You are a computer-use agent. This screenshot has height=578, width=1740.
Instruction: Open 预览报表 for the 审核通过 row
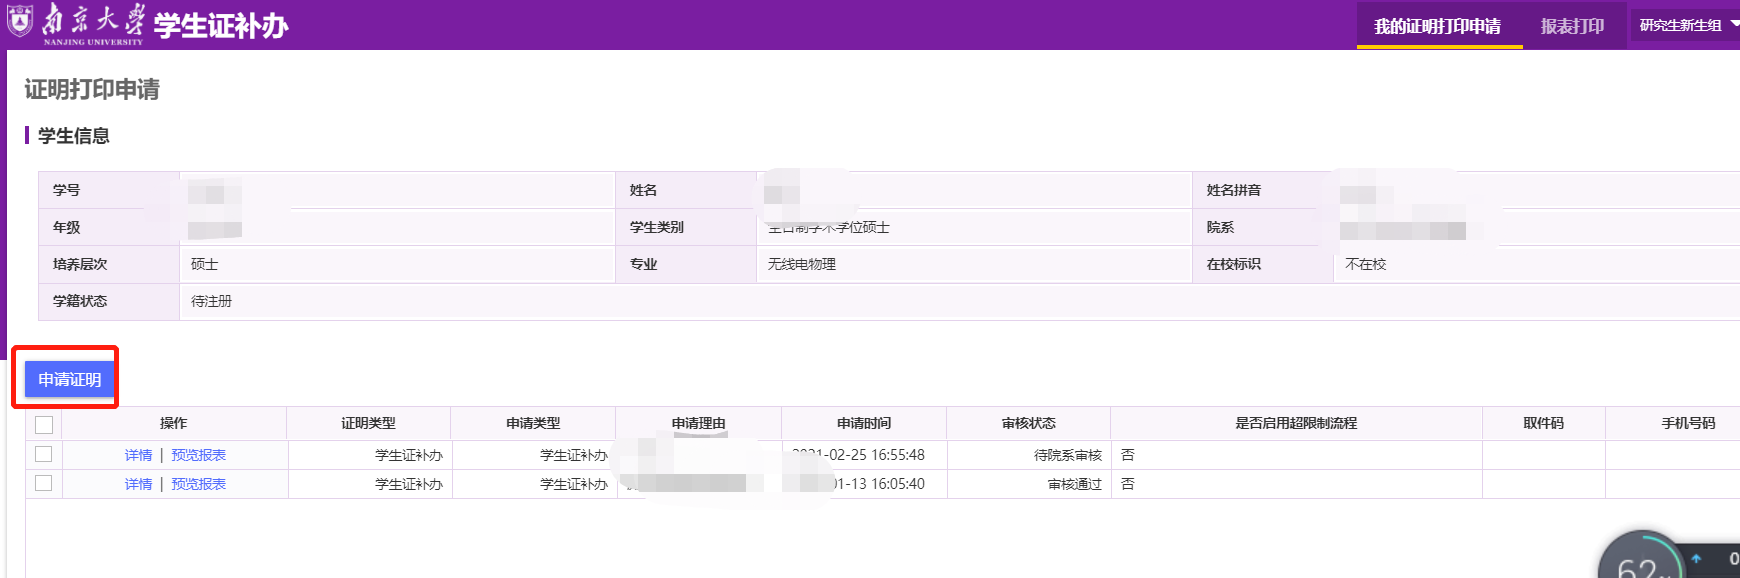point(198,484)
